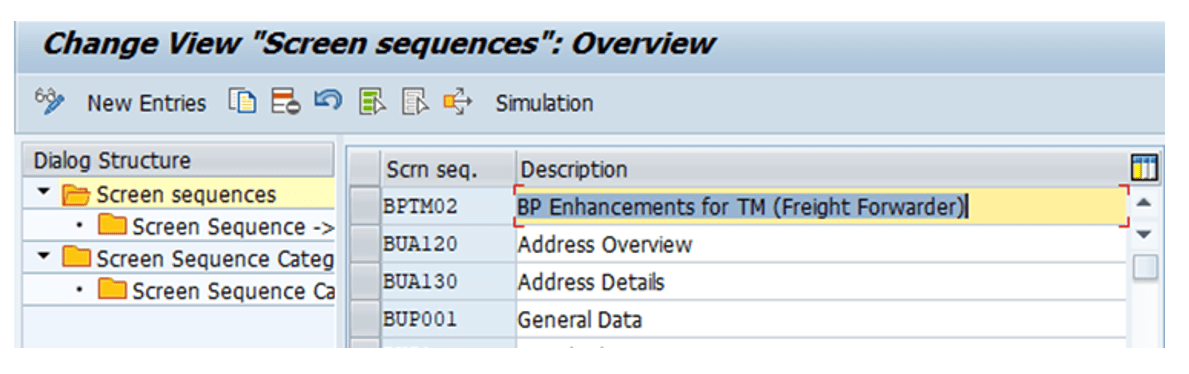Click the Undo Change arrow icon
The width and height of the screenshot is (1189, 374).
click(329, 101)
